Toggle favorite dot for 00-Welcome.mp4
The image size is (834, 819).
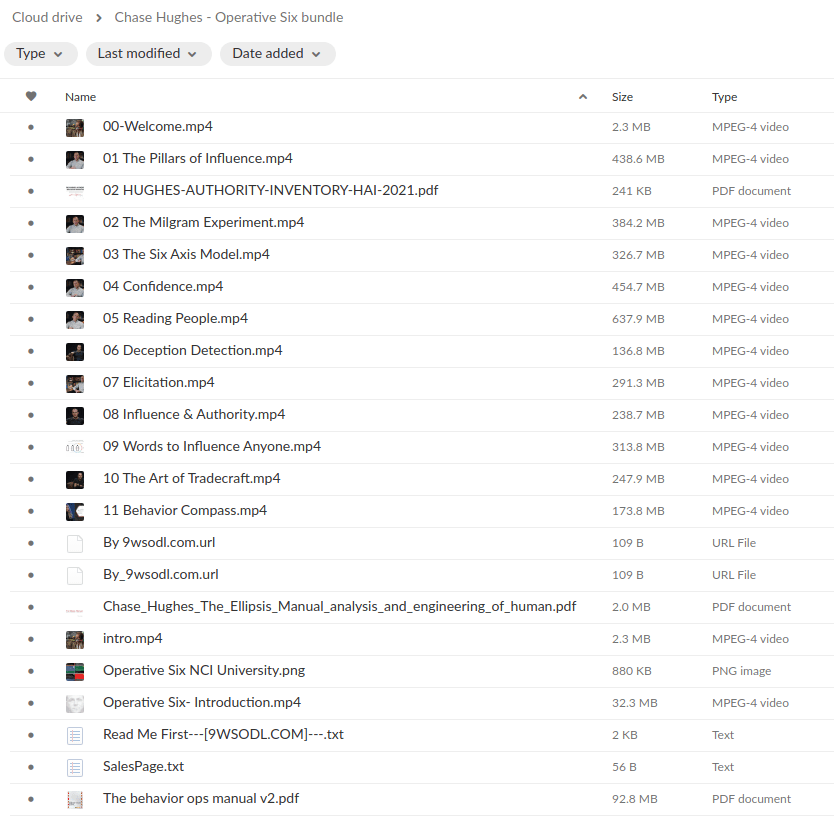click(x=31, y=127)
